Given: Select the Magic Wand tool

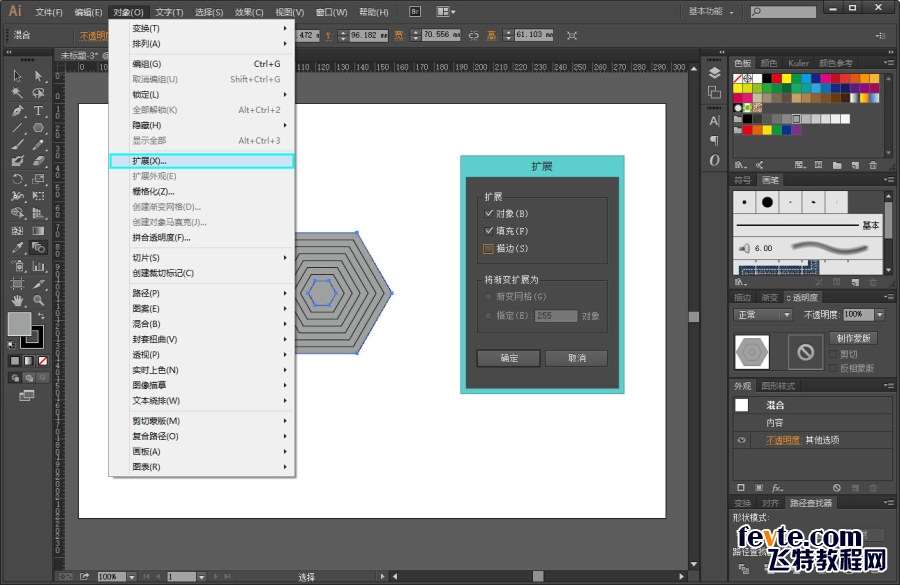Looking at the screenshot, I should pyautogui.click(x=17, y=93).
